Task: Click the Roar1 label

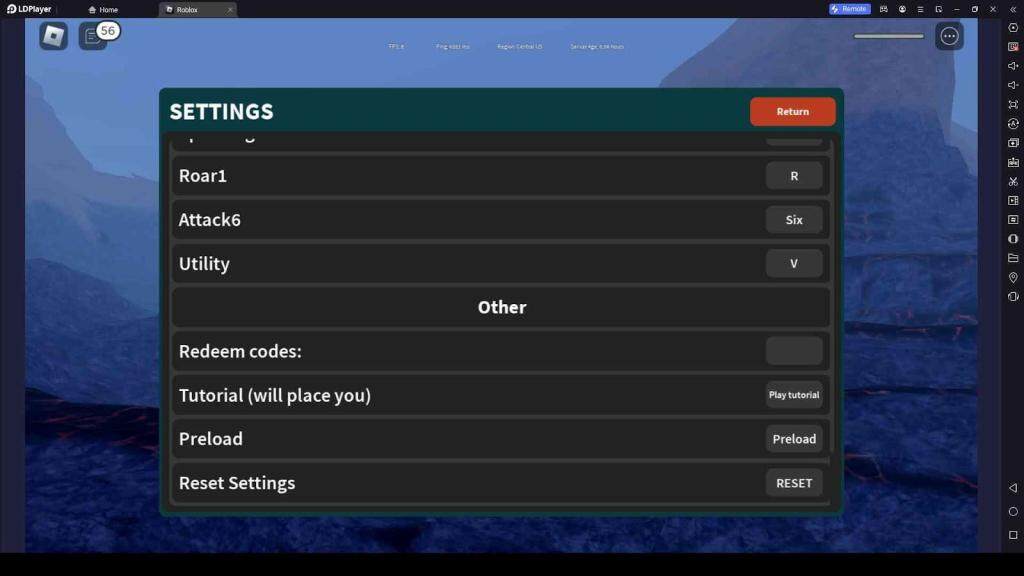Action: click(202, 176)
